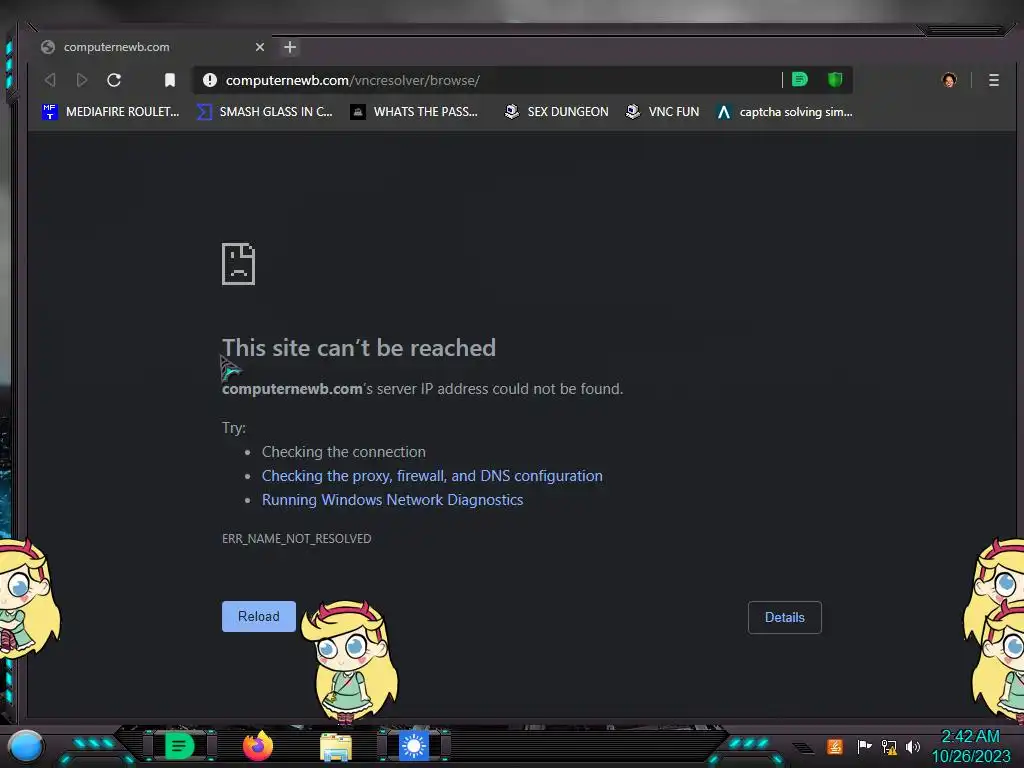Open the user profile avatar
Screen dimensions: 1024x768
click(x=949, y=80)
